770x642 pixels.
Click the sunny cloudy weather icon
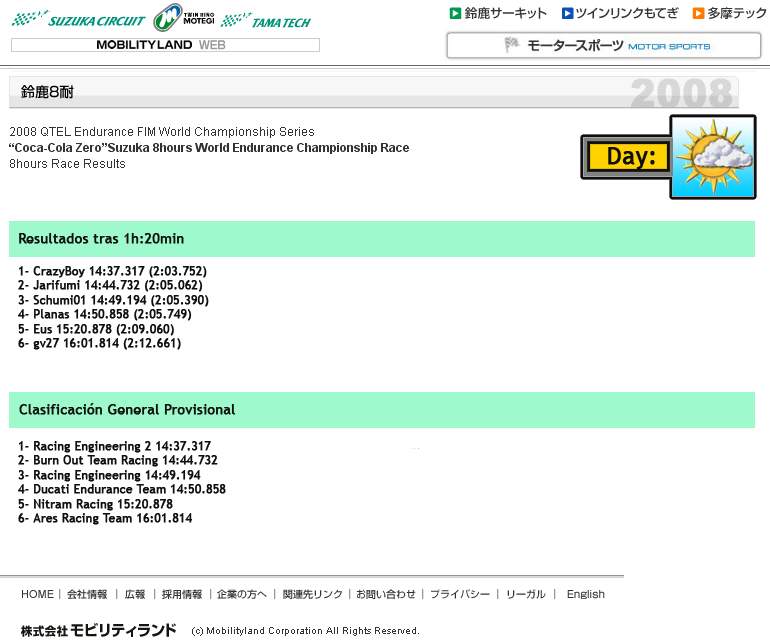pos(713,157)
